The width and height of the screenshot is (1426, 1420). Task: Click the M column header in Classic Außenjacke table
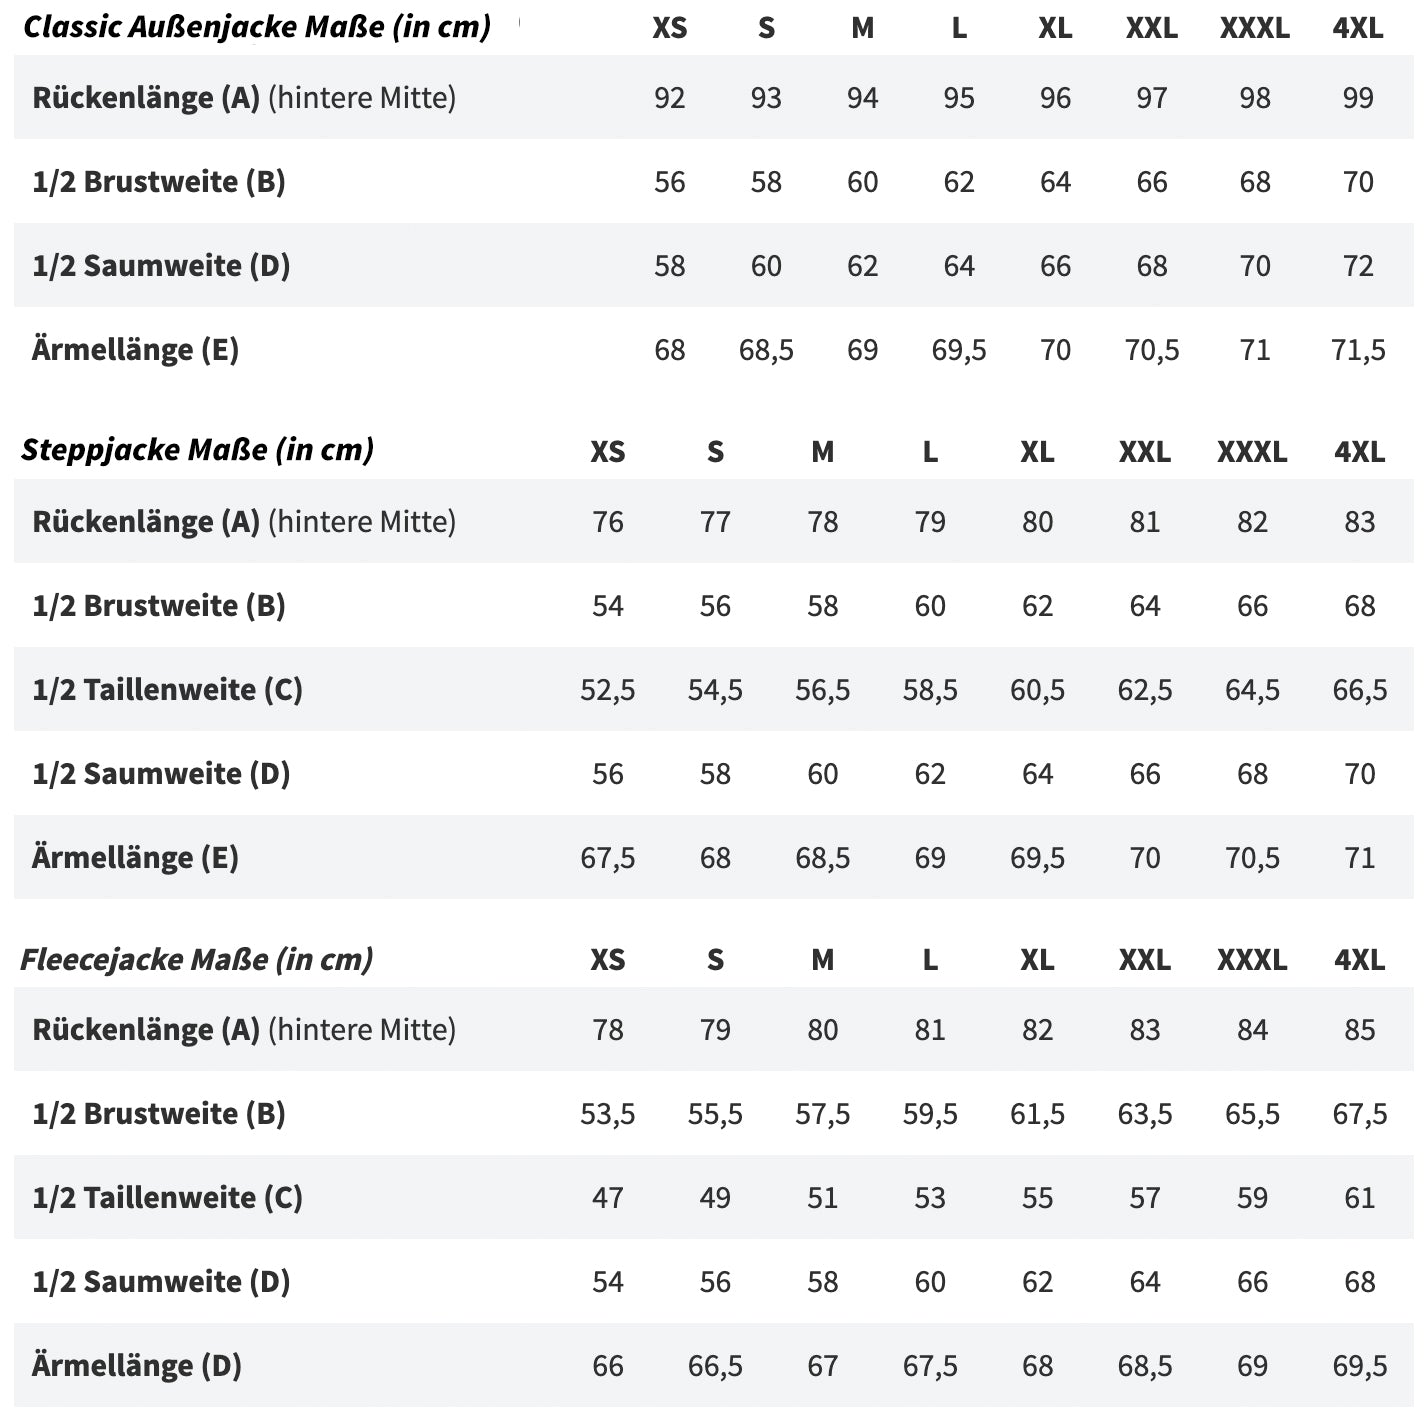tap(862, 28)
